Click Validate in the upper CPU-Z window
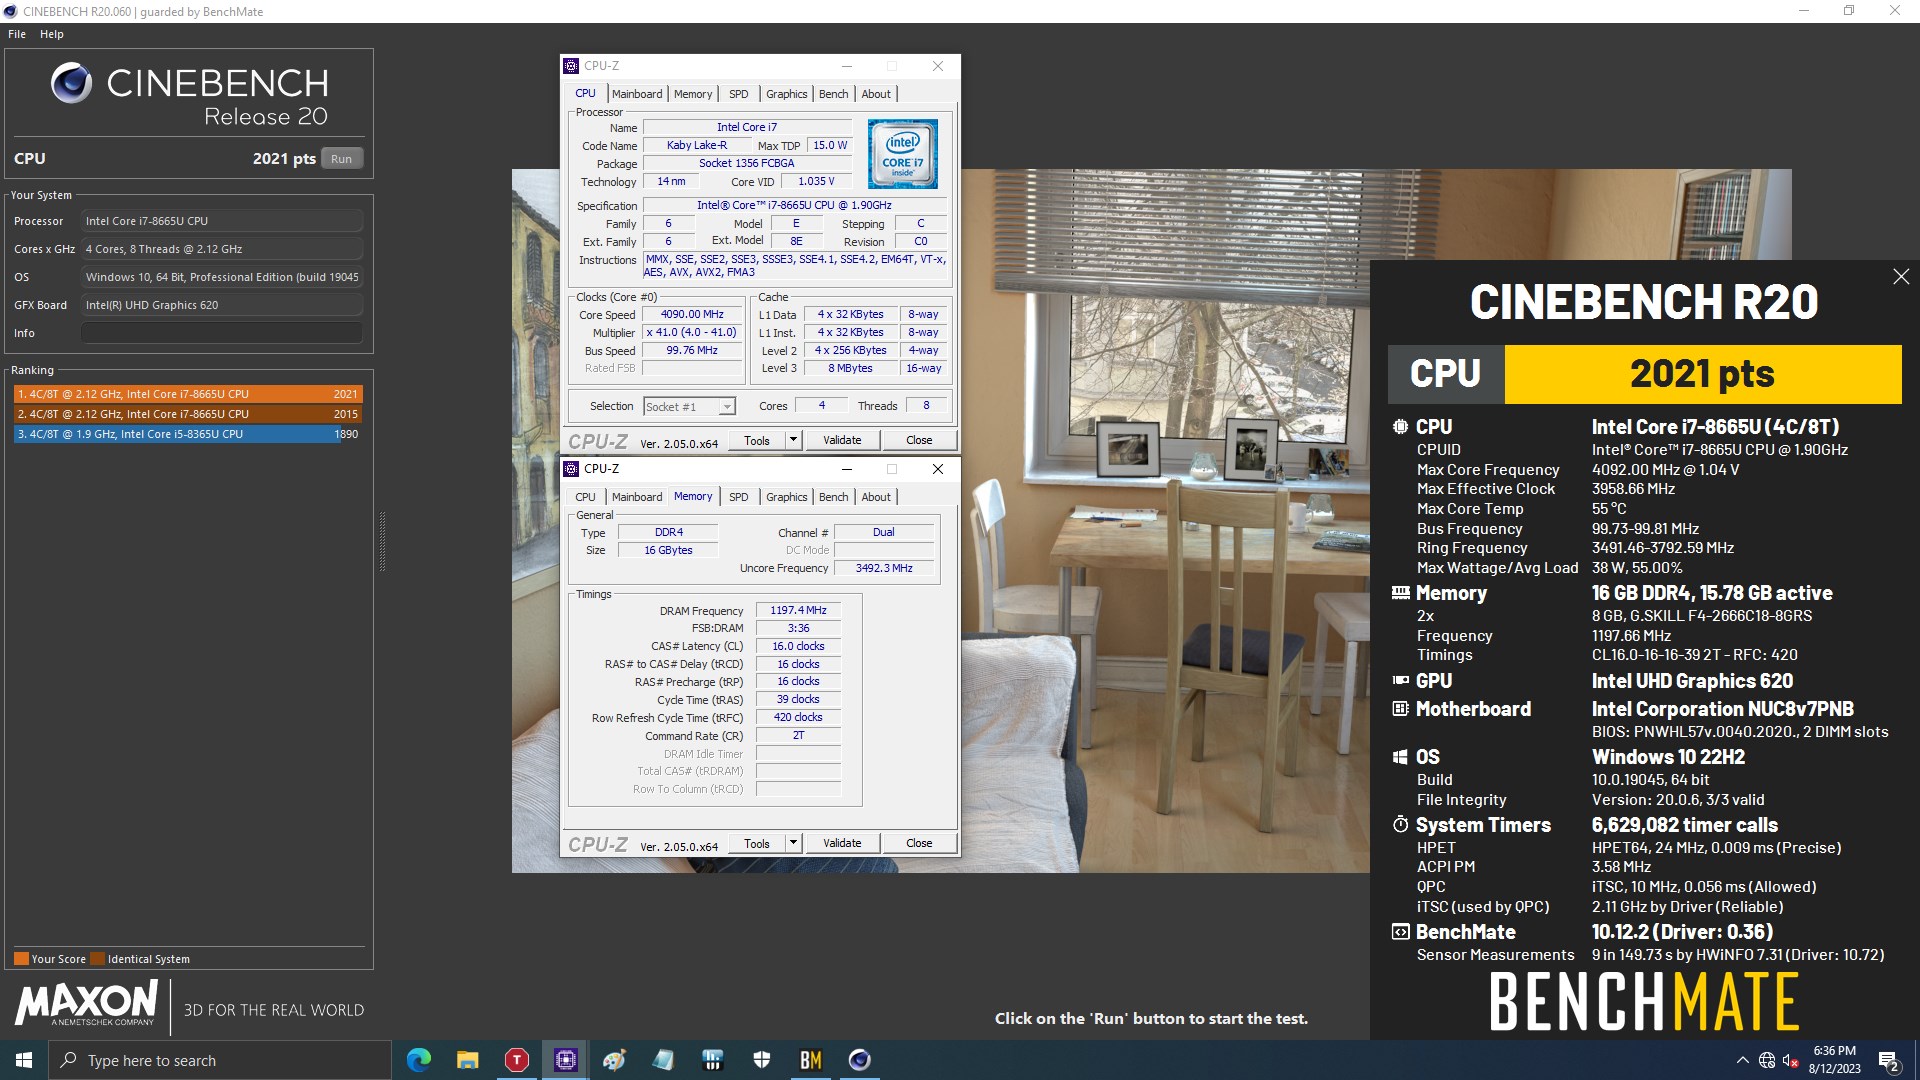Image resolution: width=1920 pixels, height=1080 pixels. [842, 440]
